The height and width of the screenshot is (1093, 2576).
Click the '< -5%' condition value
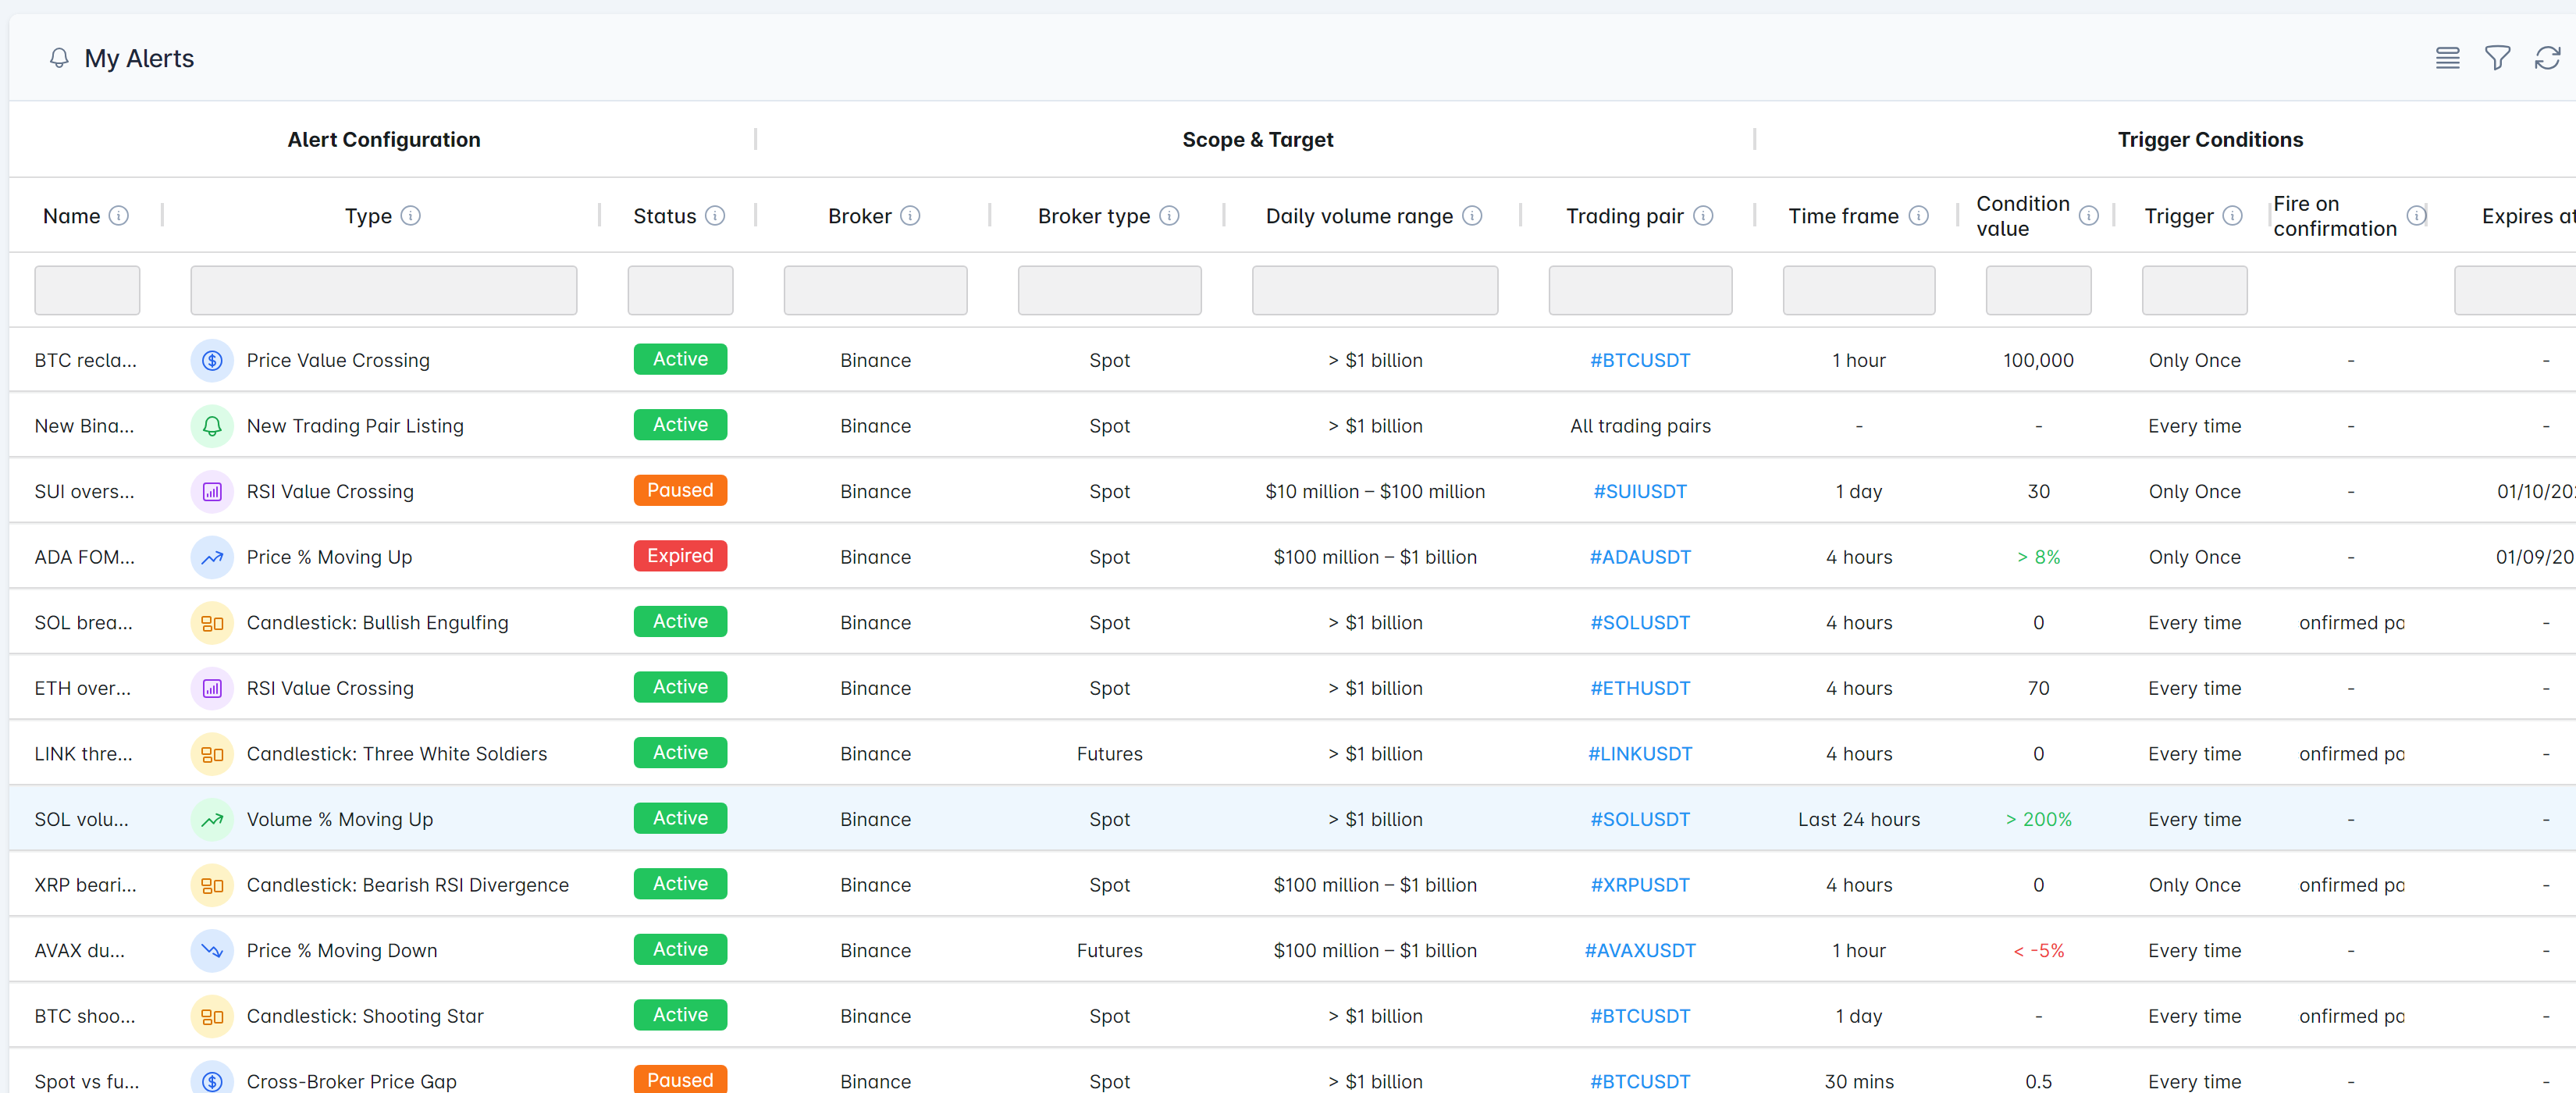pos(2038,950)
